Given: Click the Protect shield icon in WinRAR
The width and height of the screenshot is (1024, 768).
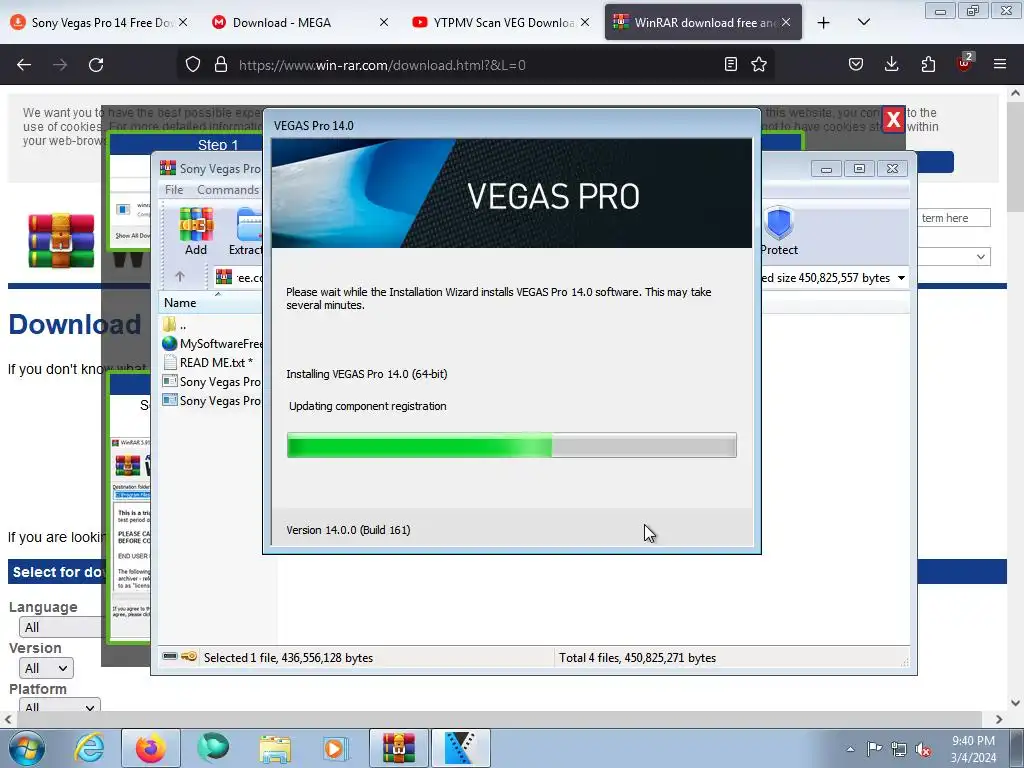Looking at the screenshot, I should click(779, 231).
